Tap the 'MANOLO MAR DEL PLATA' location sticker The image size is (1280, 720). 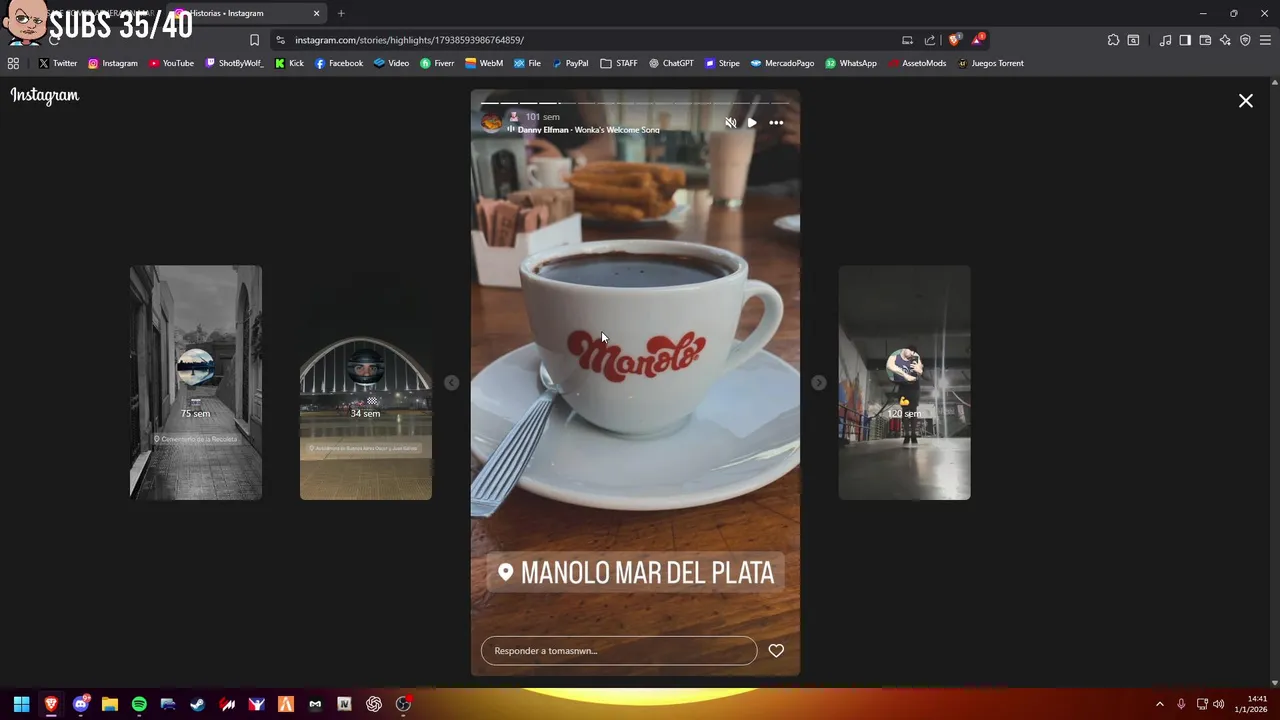tap(636, 573)
